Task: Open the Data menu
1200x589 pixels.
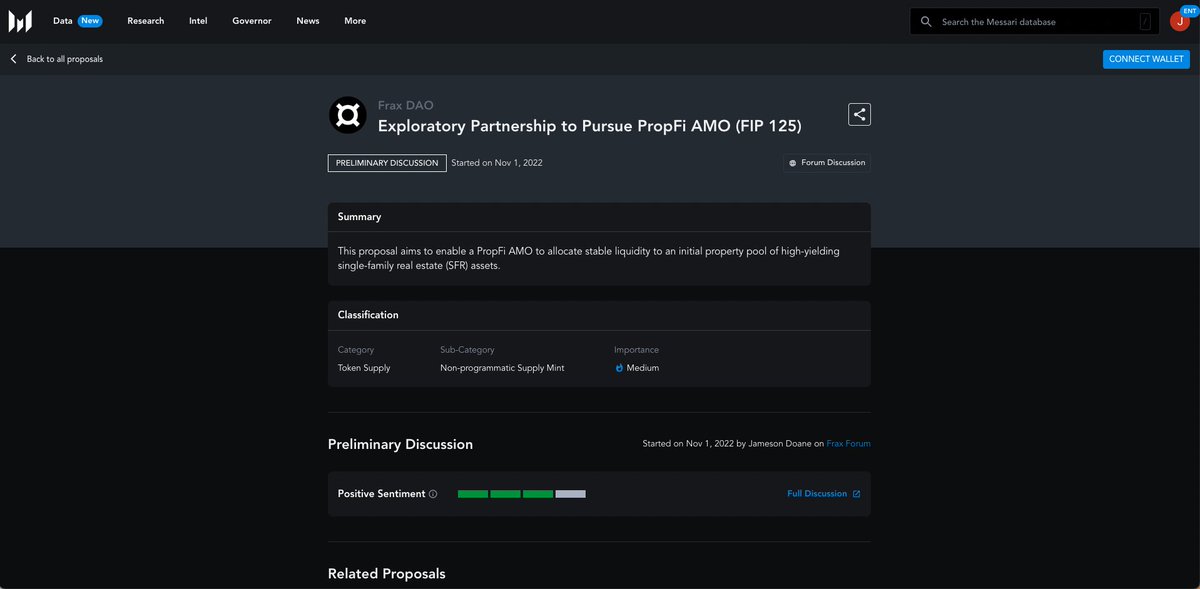Action: tap(62, 21)
